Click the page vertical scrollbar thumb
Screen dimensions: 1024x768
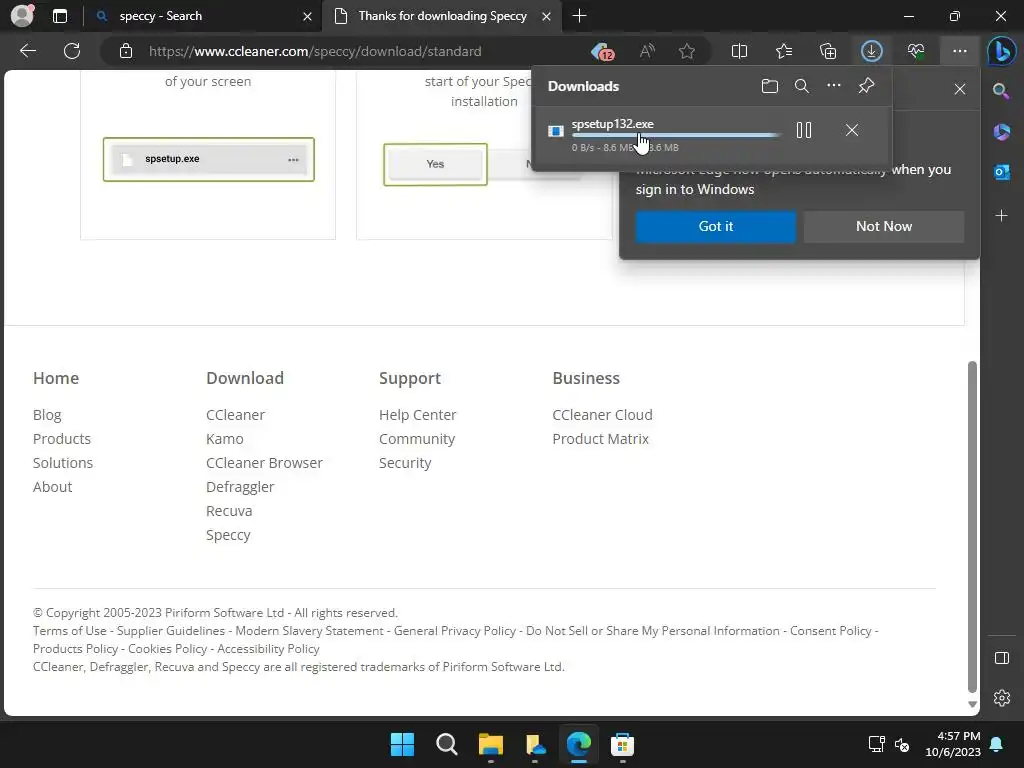[x=972, y=526]
